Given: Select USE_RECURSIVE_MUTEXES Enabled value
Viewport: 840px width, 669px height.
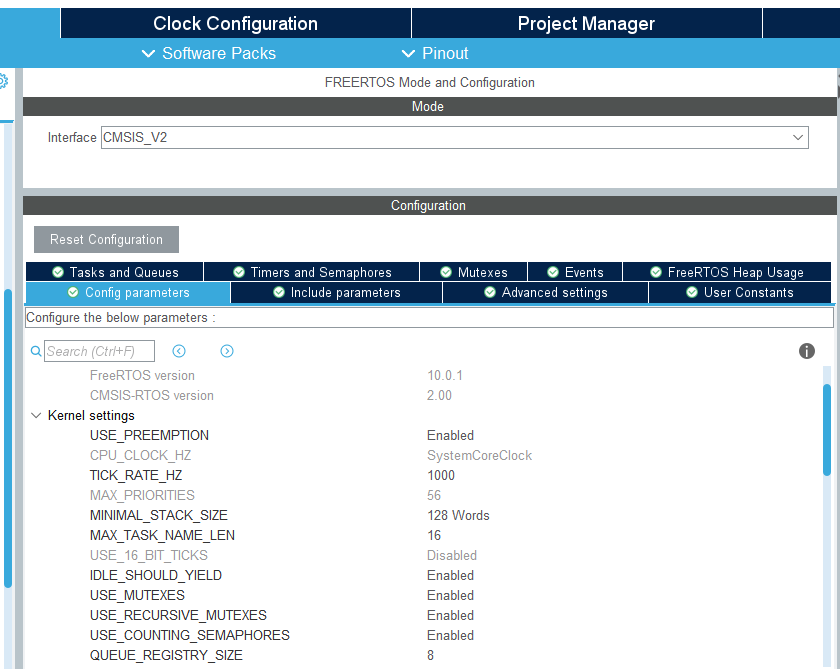Looking at the screenshot, I should 451,615.
